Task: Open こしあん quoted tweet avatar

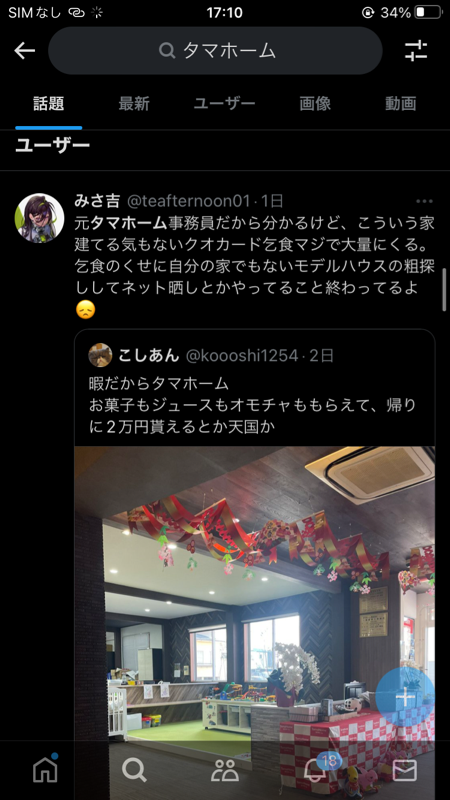Action: click(100, 355)
